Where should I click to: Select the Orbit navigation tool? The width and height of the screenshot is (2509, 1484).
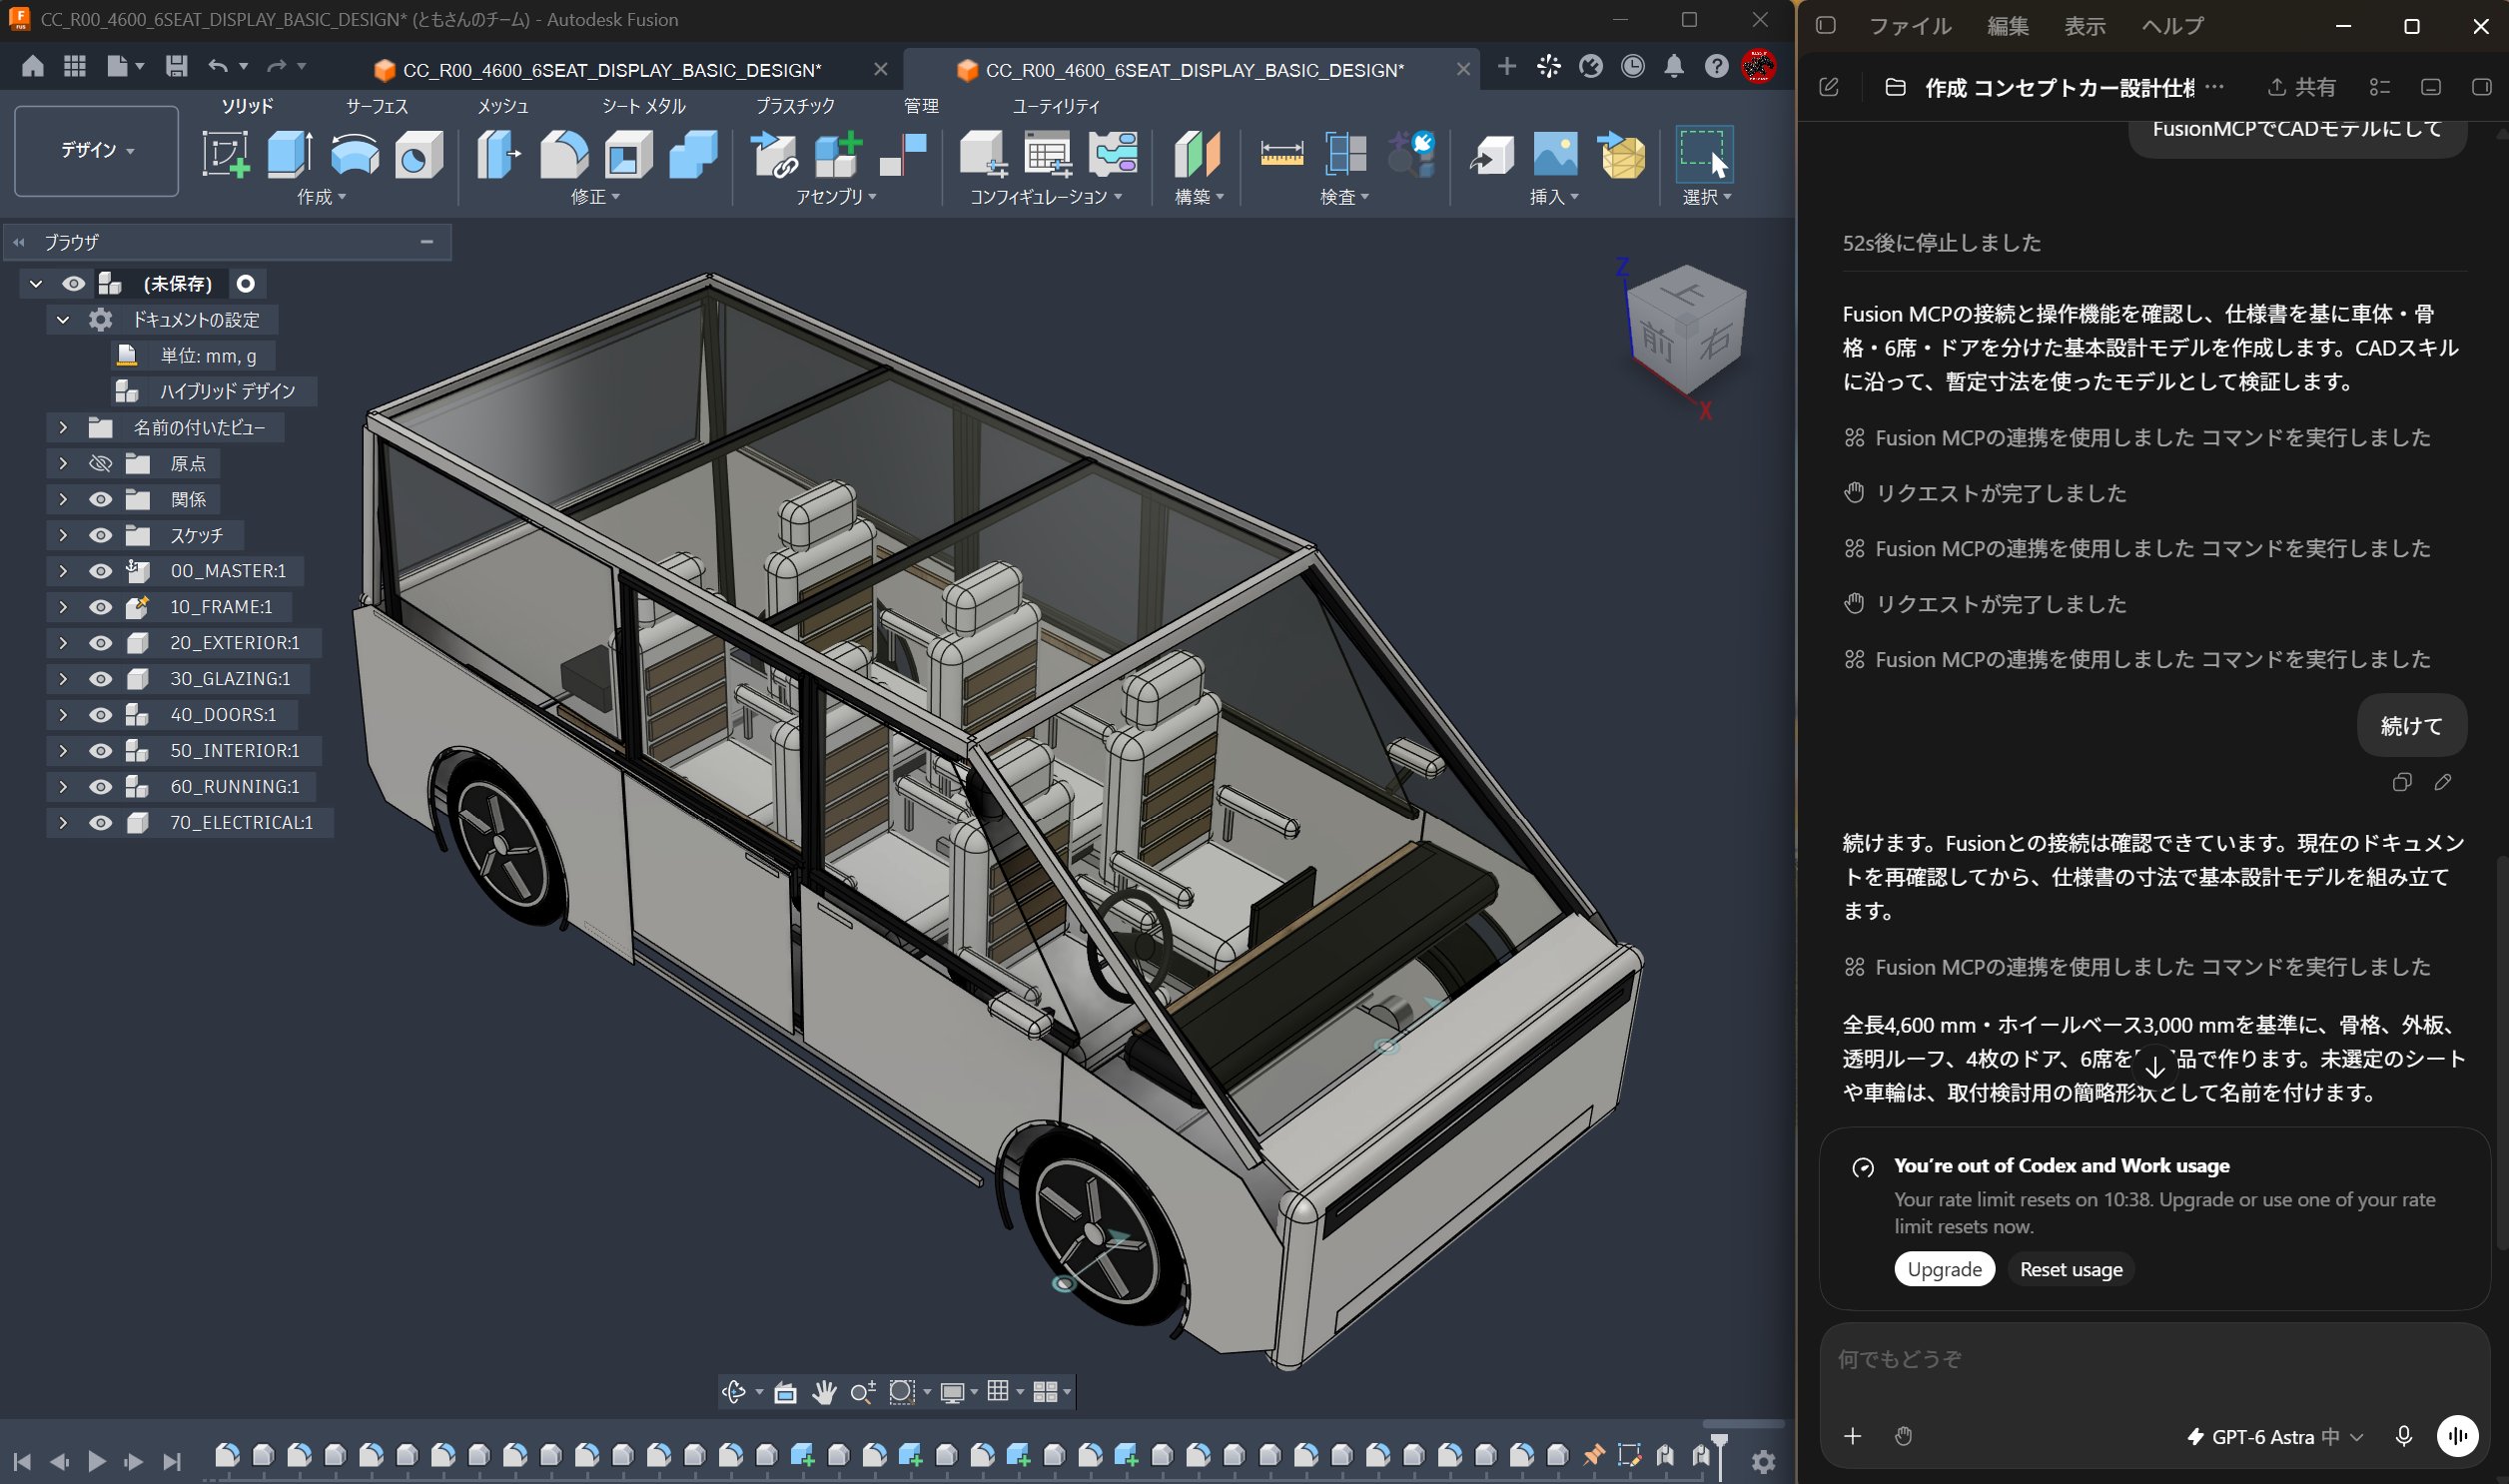(734, 1391)
